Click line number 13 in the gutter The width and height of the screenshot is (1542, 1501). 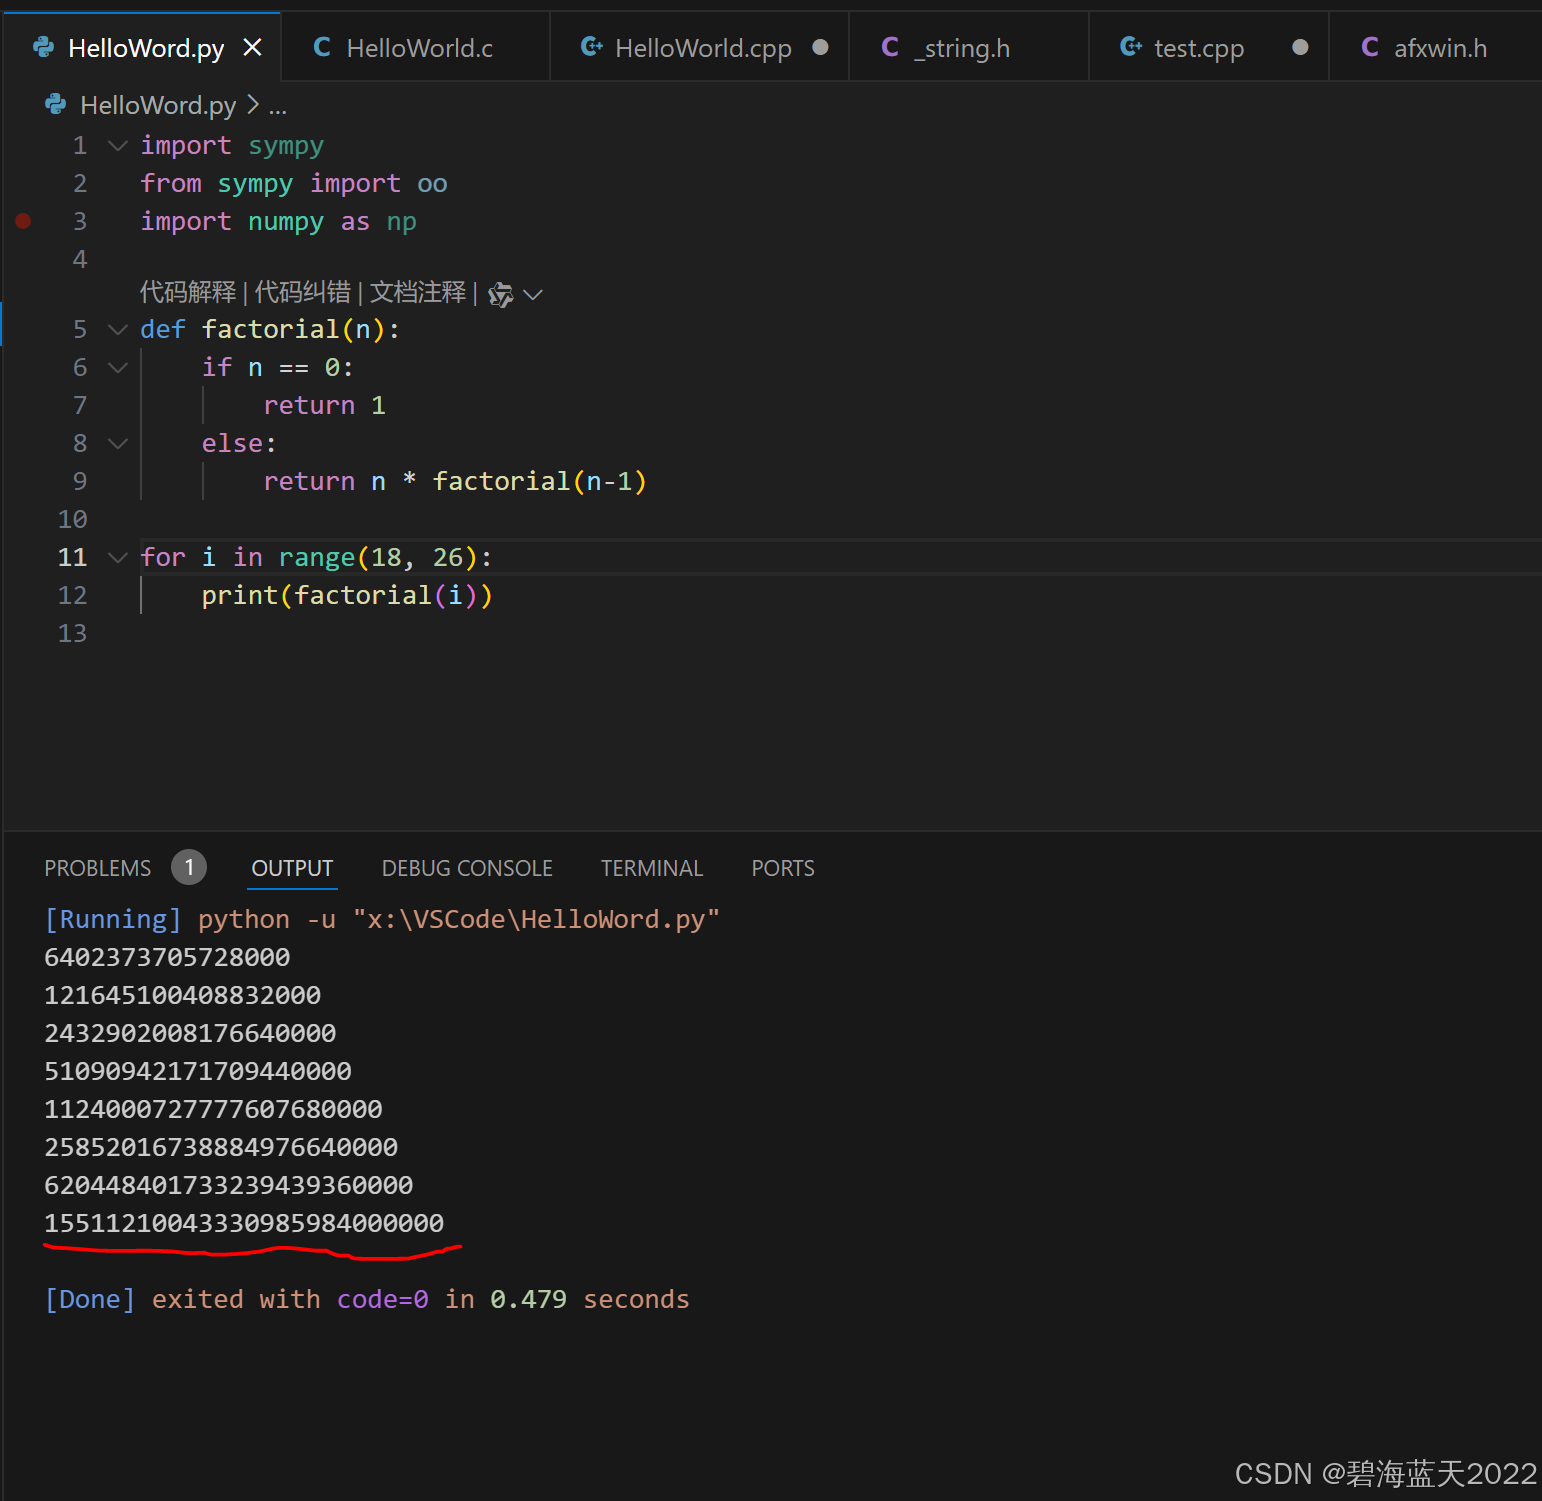tap(72, 633)
